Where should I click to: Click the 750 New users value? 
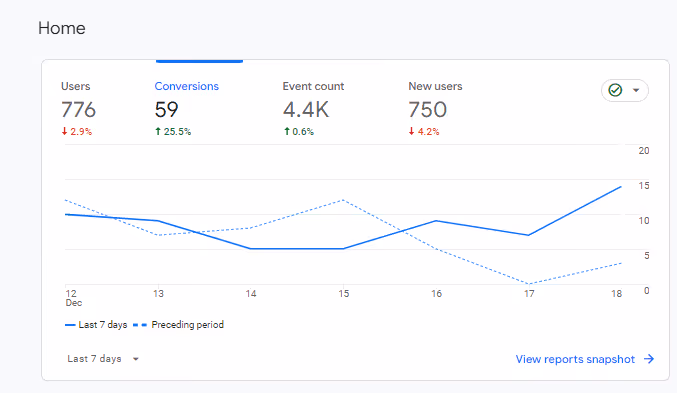point(427,110)
